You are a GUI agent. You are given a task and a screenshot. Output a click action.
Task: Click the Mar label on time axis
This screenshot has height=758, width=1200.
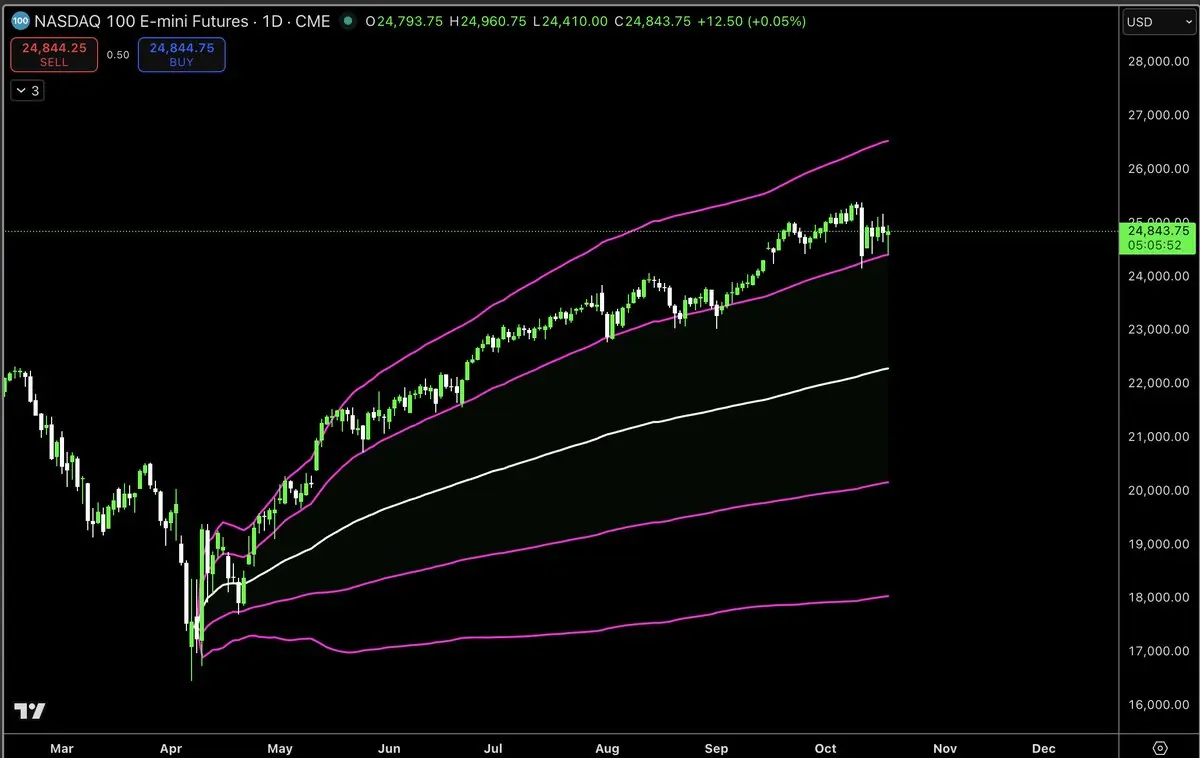click(x=62, y=748)
